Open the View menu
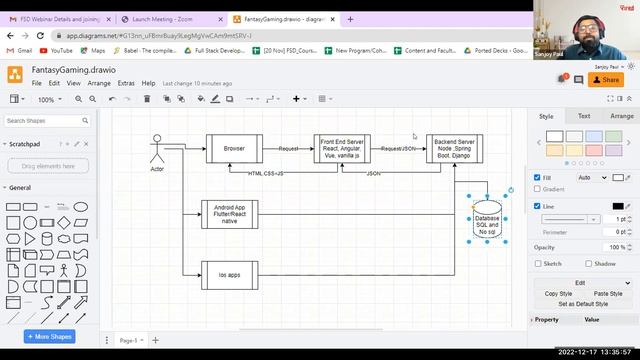640x360 pixels. click(73, 83)
